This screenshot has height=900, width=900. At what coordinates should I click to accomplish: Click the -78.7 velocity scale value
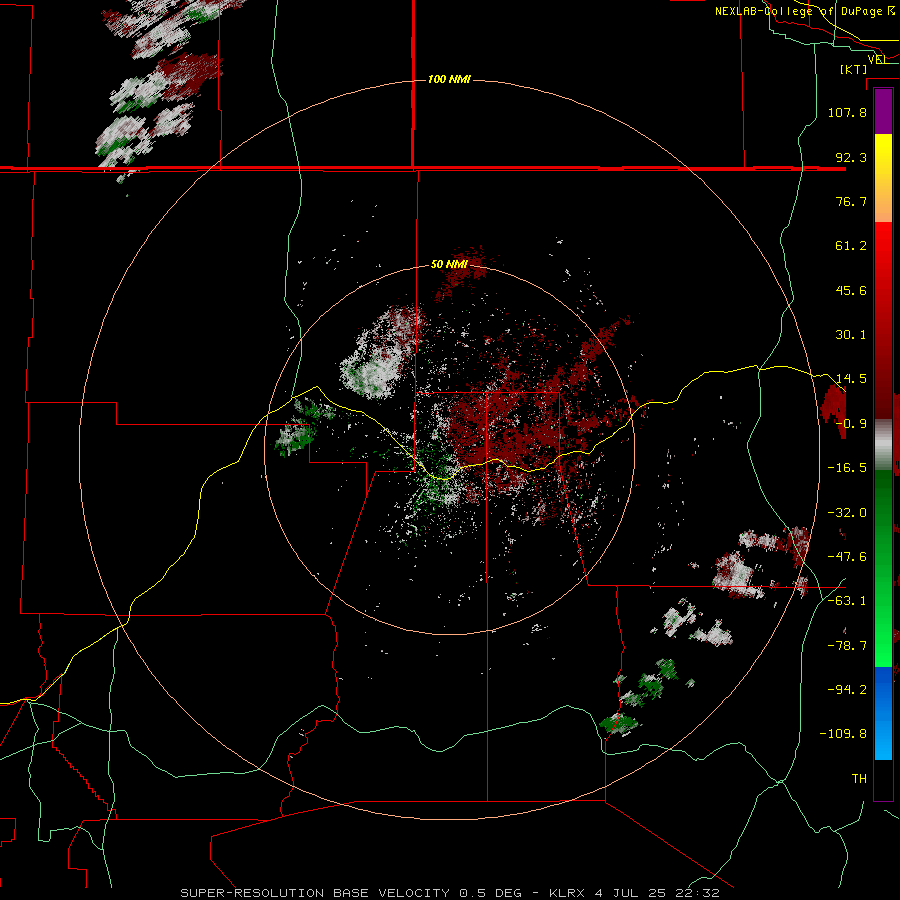coord(847,645)
